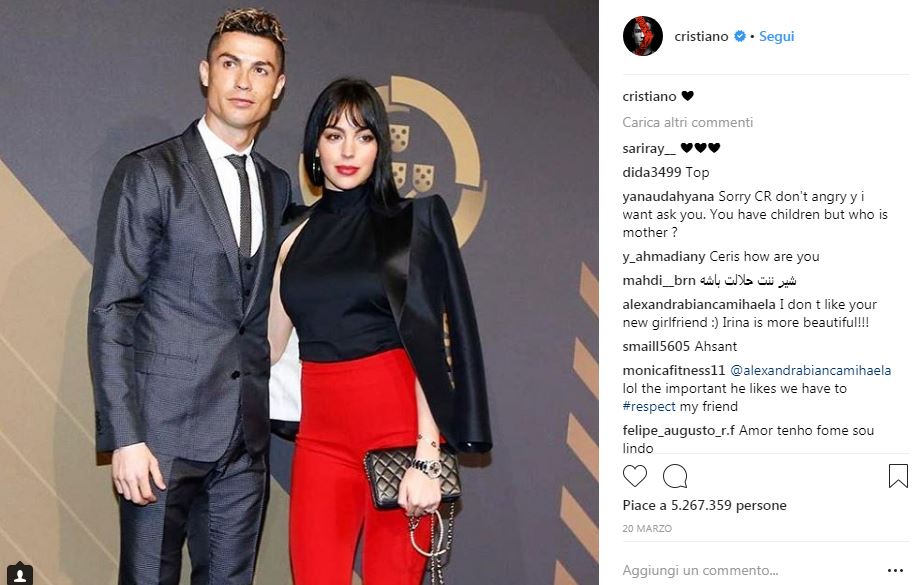917x585 pixels.
Task: Open the cristiano username in header
Action: [701, 36]
